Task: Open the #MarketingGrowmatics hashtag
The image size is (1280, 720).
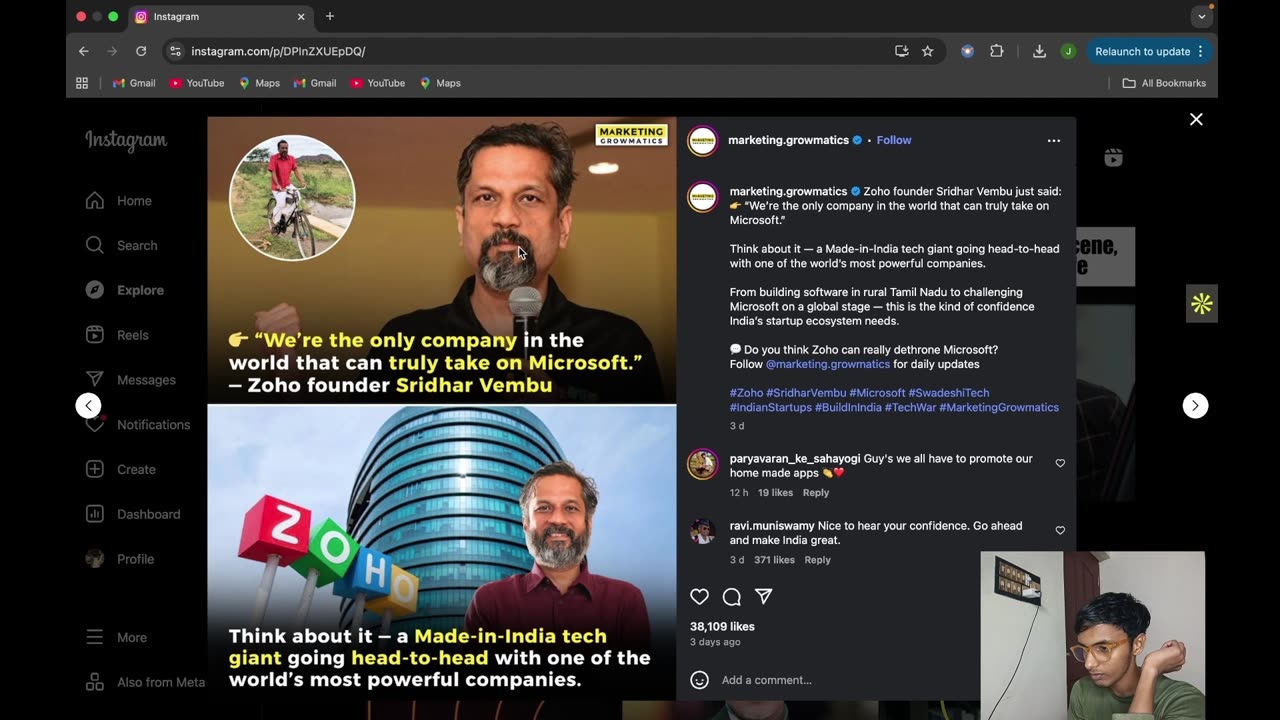Action: [999, 407]
